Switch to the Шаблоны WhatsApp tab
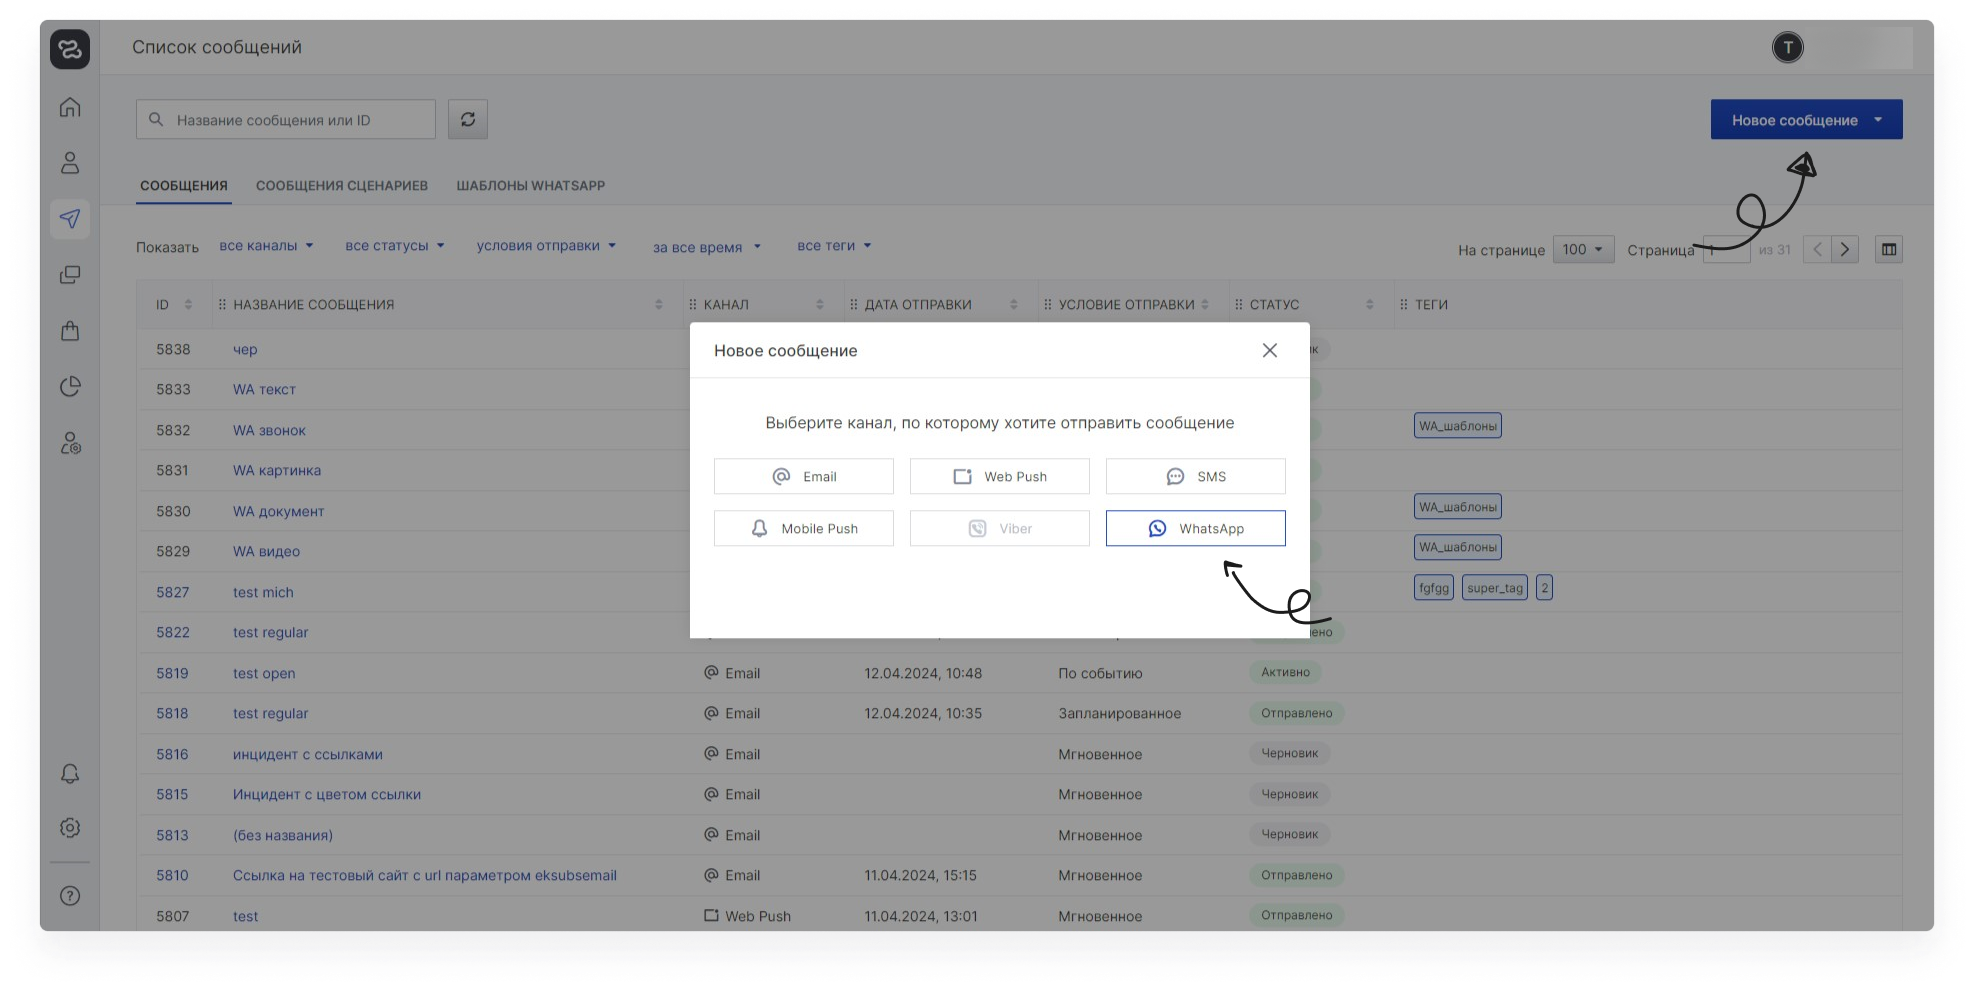 click(x=531, y=186)
